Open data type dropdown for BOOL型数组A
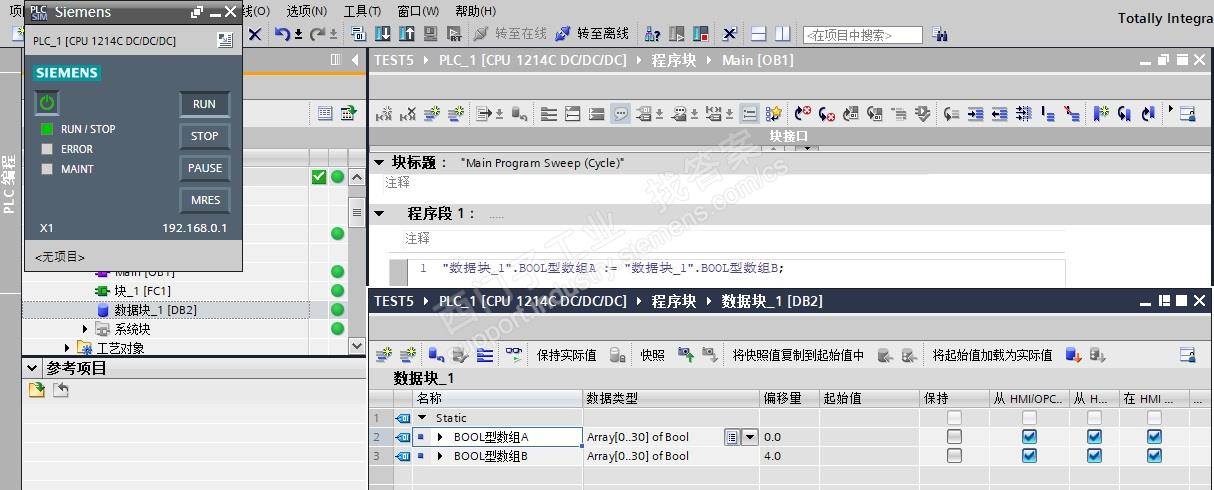Screen dimensions: 1214x490 click(749, 437)
